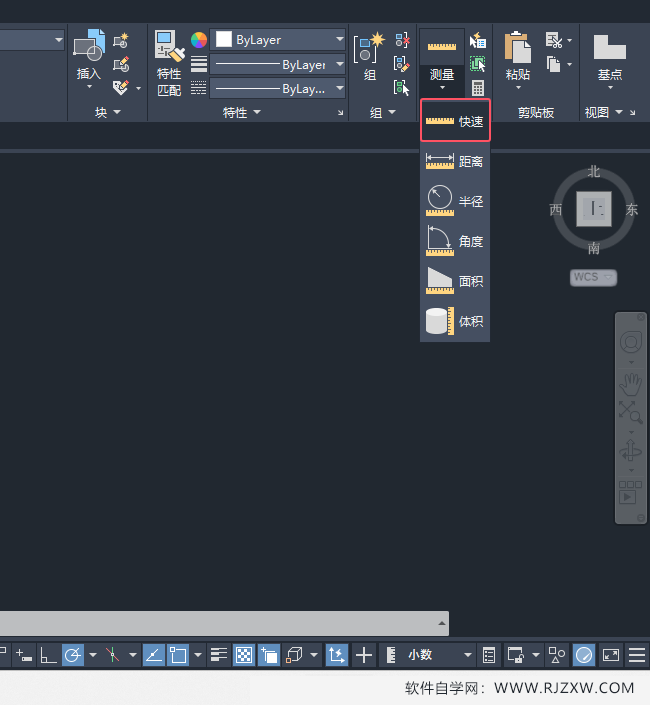The width and height of the screenshot is (650, 705).
Task: Click the Edit attributes tag icon
Action: click(x=120, y=87)
